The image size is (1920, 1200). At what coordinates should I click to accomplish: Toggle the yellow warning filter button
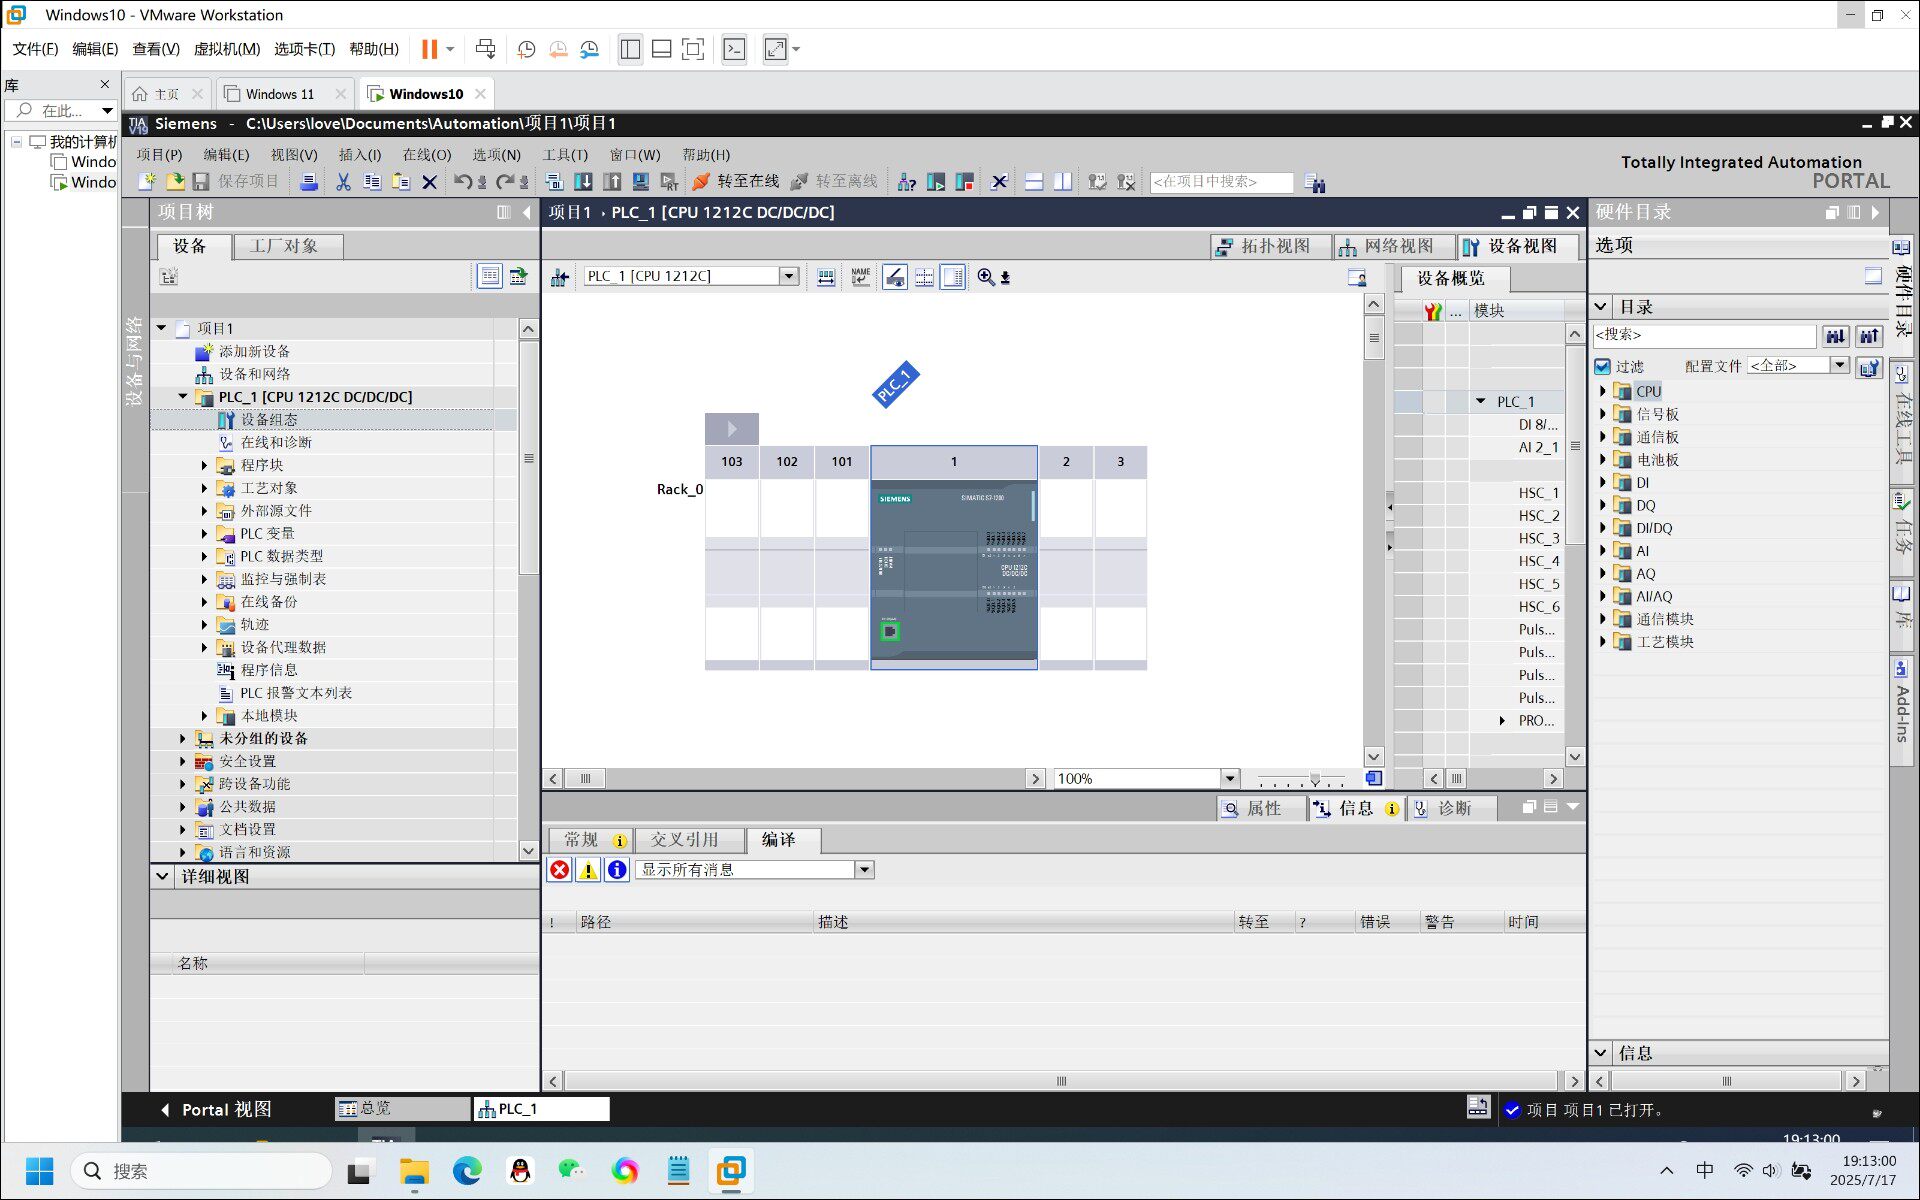pyautogui.click(x=589, y=870)
